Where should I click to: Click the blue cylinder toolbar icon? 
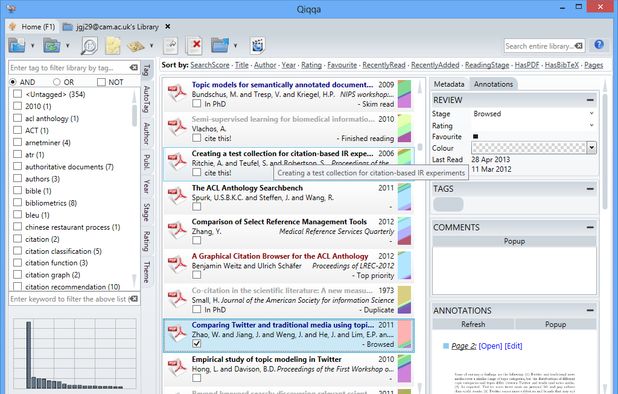click(257, 46)
